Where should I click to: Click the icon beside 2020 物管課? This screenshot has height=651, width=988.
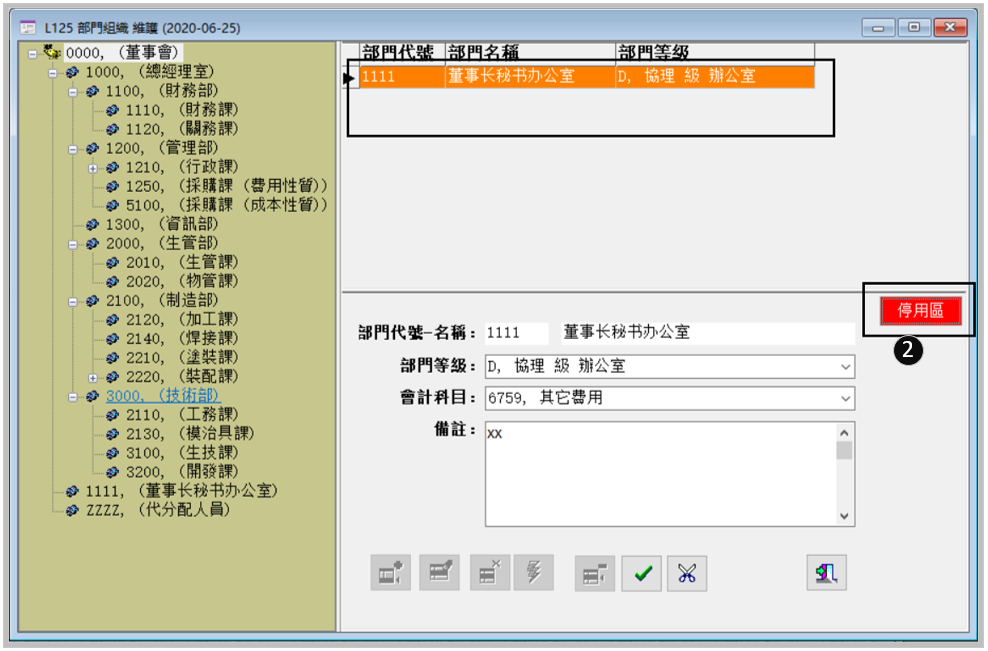[x=113, y=282]
